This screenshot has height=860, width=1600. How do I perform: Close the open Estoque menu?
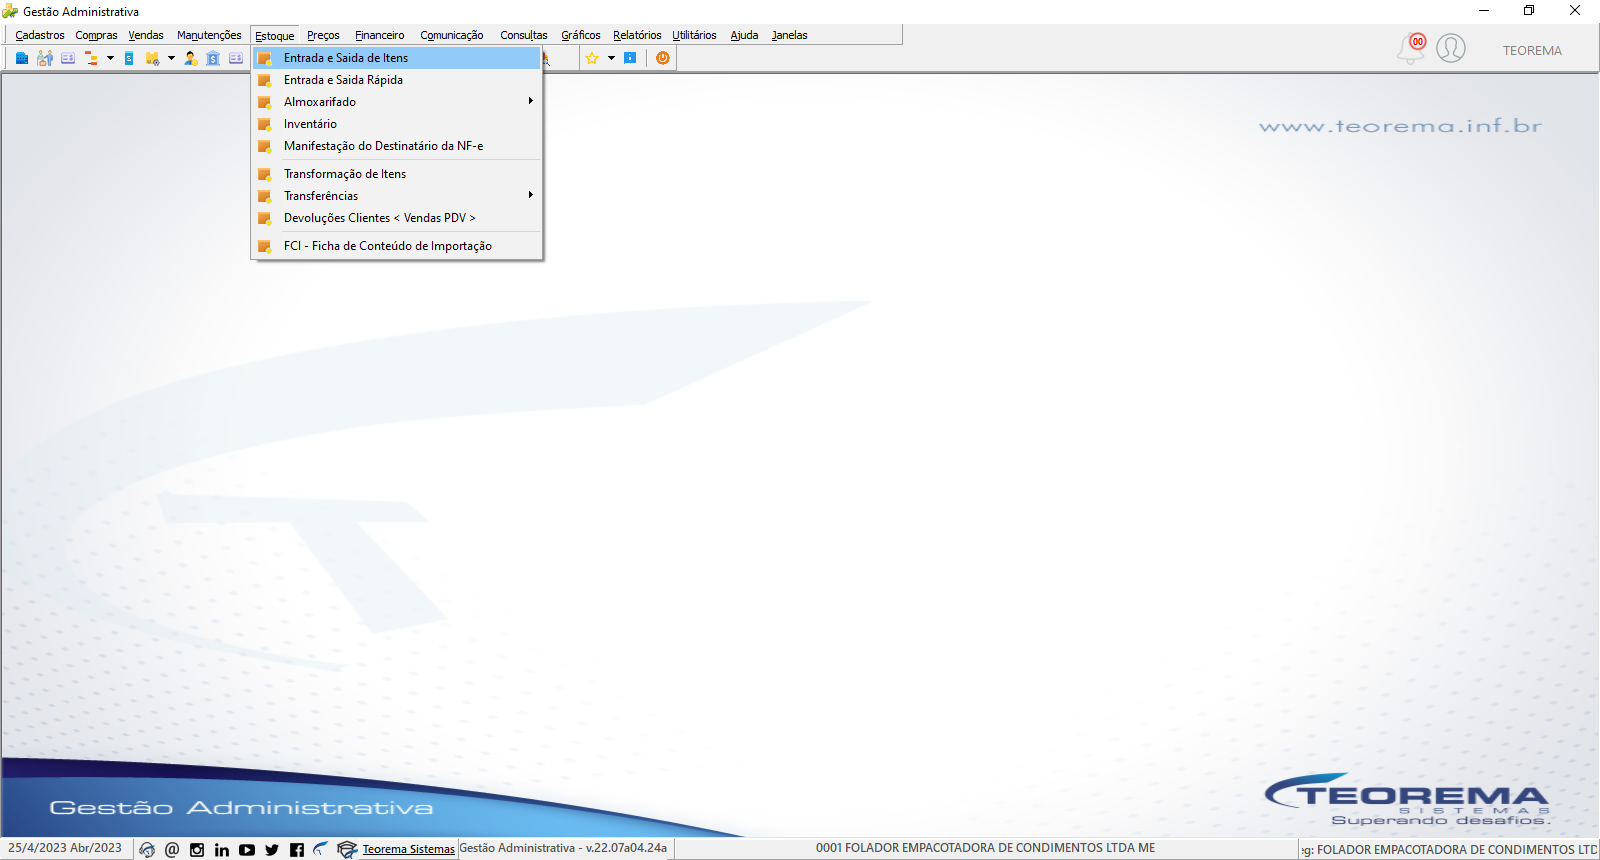tap(275, 36)
